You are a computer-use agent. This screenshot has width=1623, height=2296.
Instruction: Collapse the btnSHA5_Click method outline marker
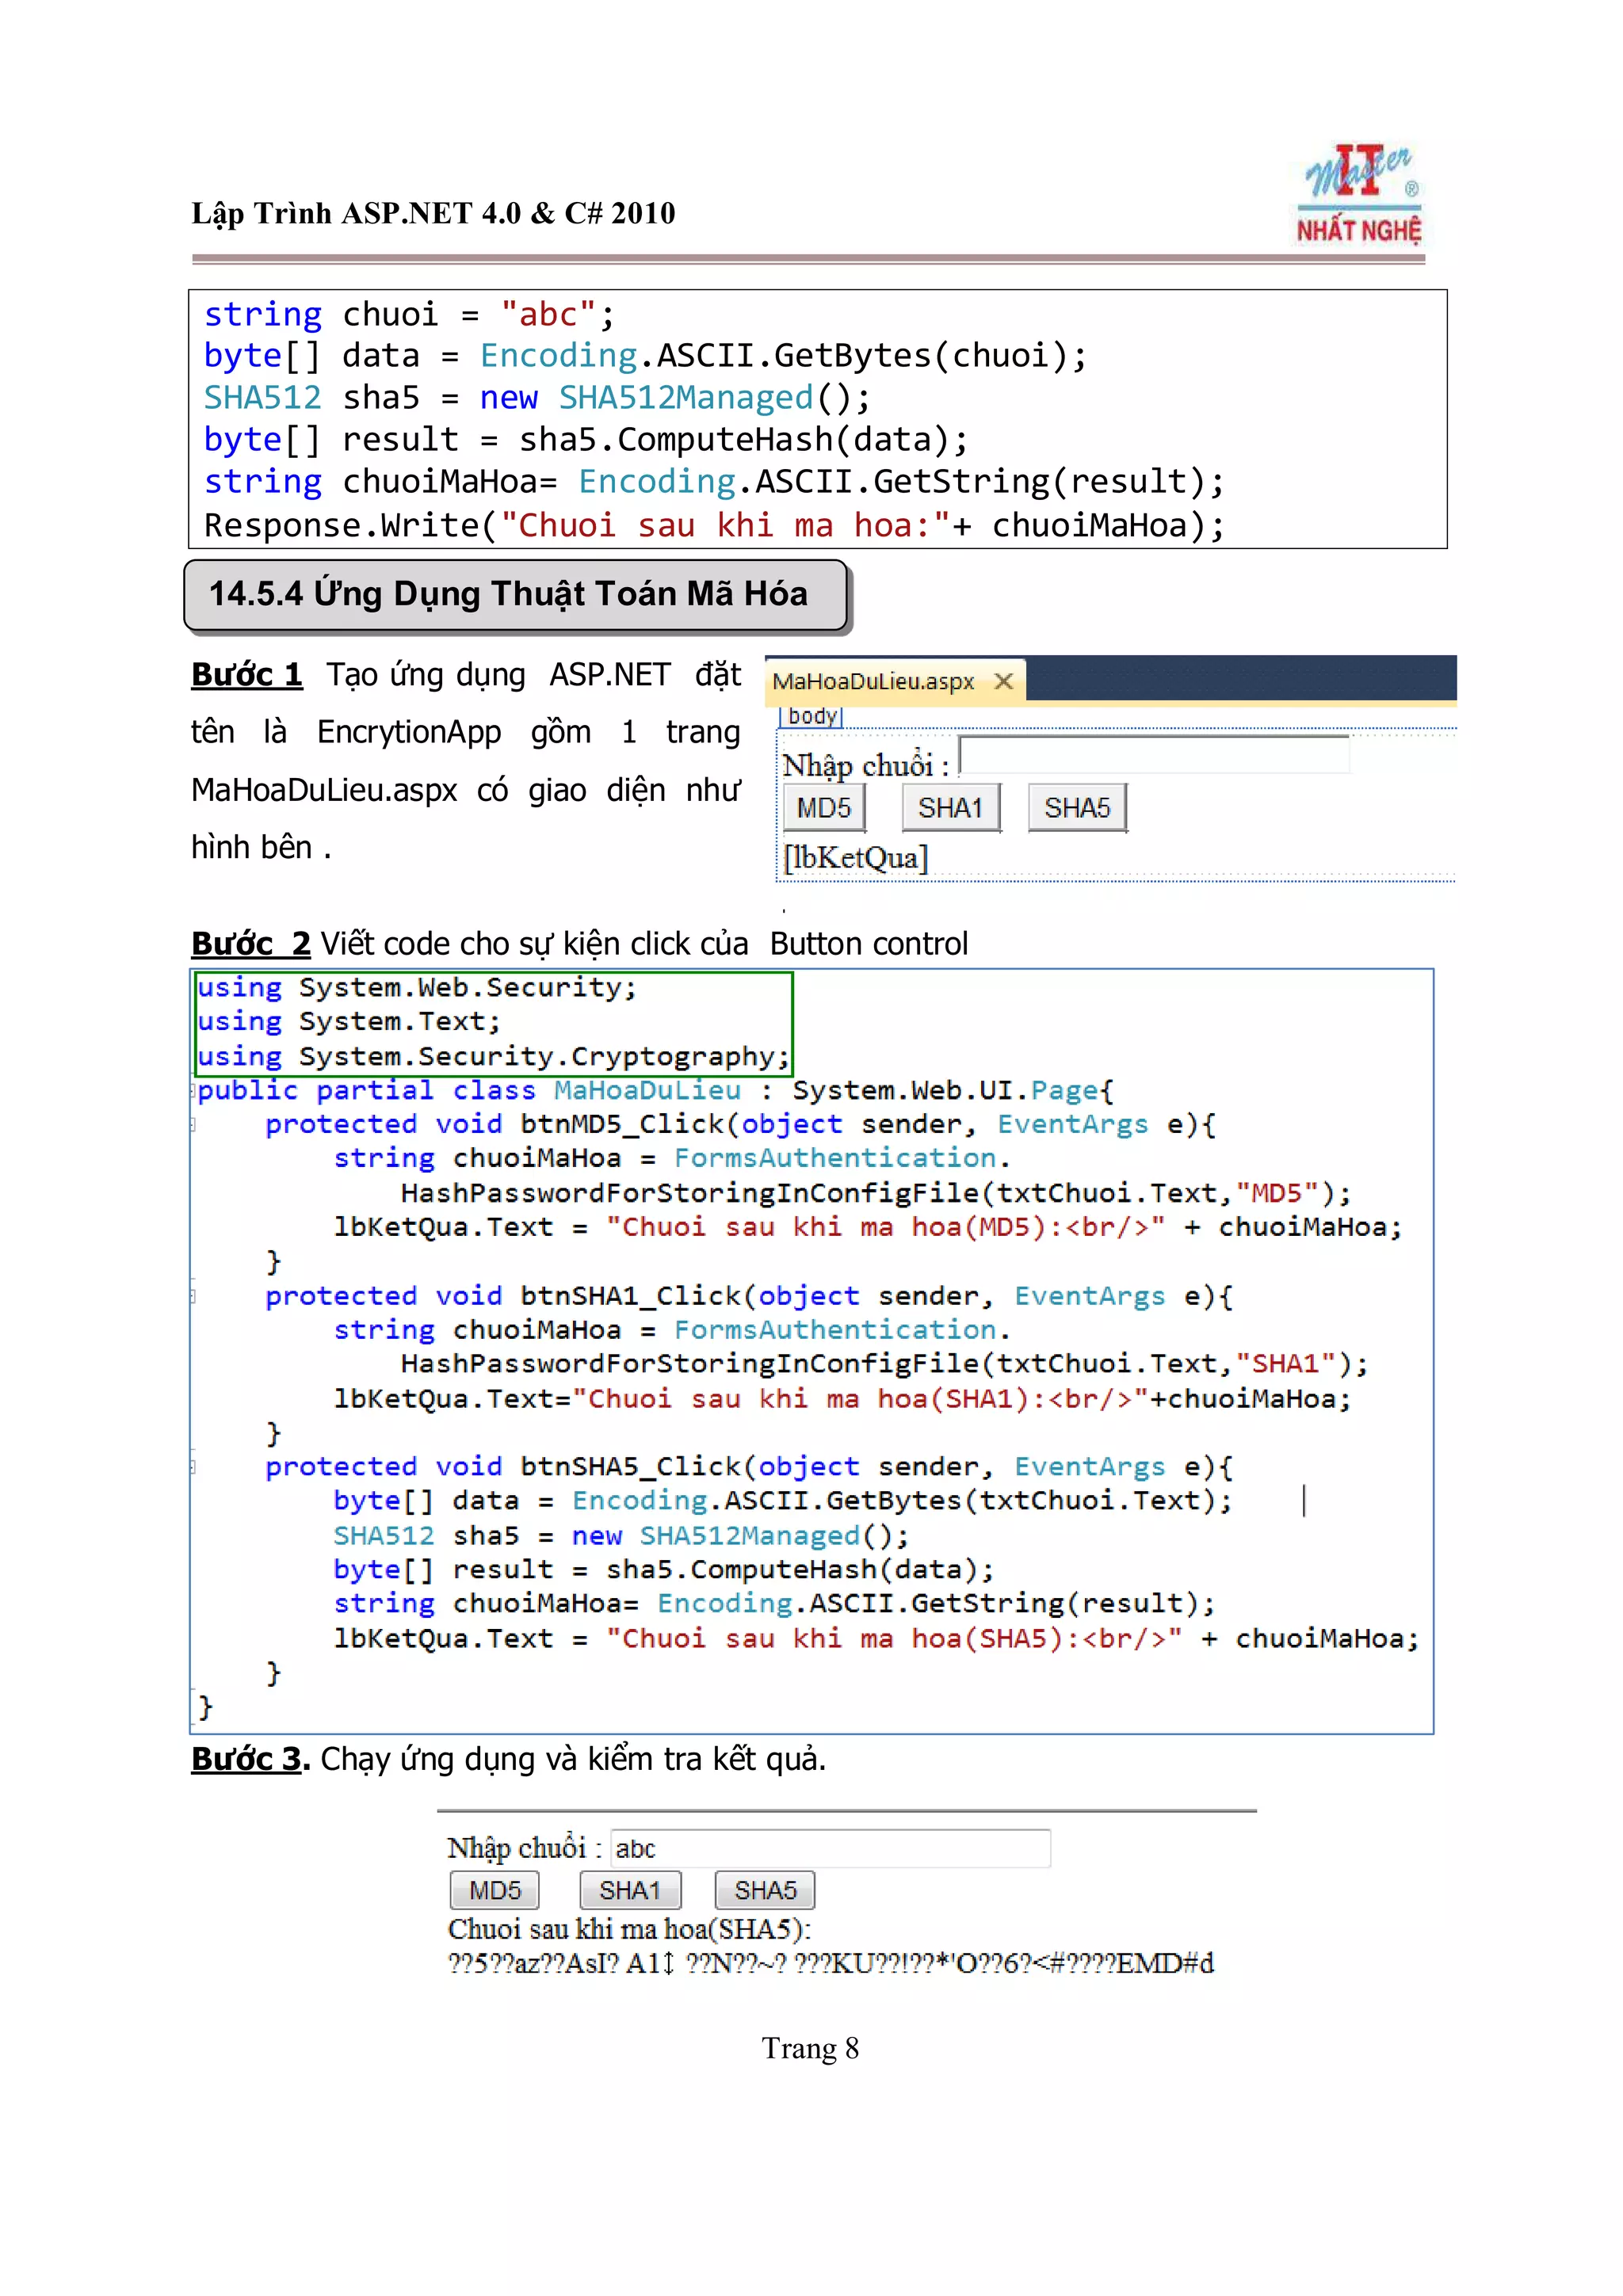point(193,1468)
